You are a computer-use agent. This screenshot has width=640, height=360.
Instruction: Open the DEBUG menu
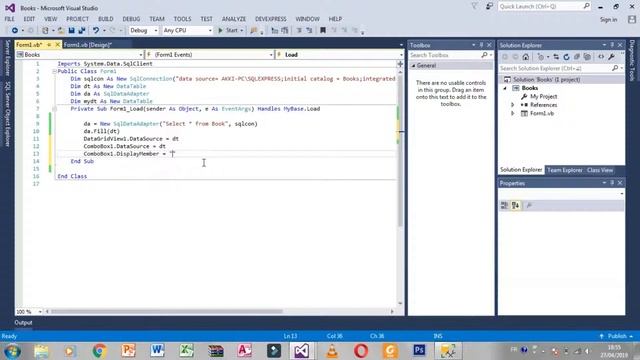(131, 19)
